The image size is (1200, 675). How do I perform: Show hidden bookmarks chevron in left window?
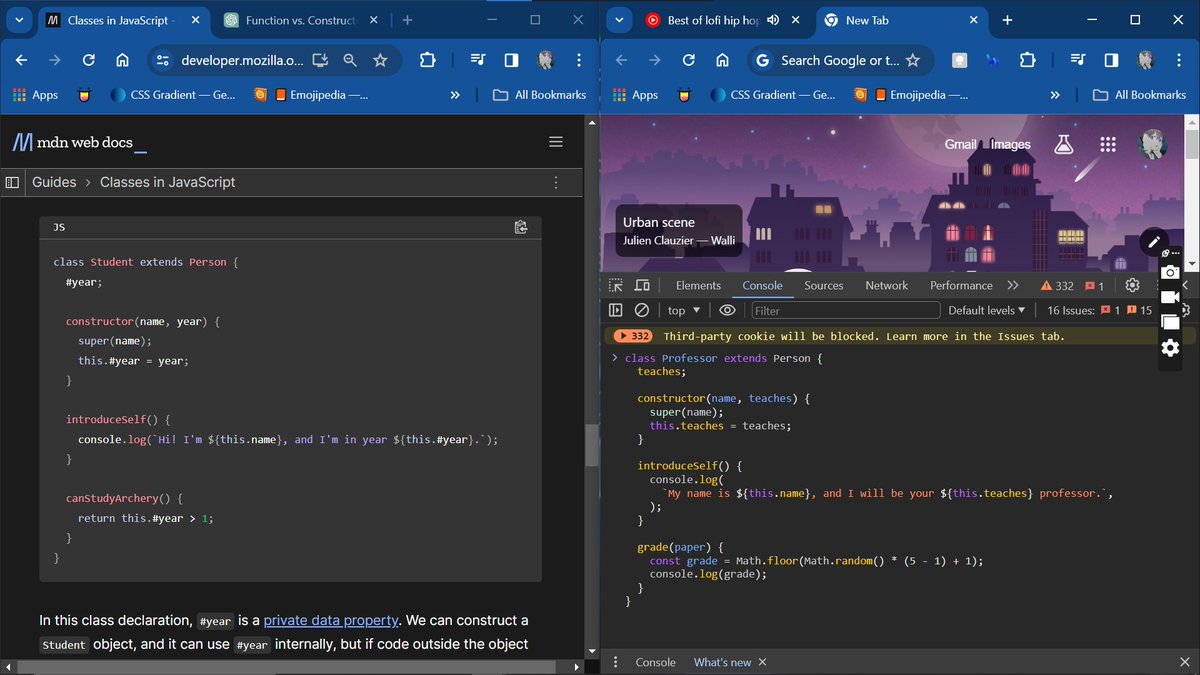(x=455, y=95)
